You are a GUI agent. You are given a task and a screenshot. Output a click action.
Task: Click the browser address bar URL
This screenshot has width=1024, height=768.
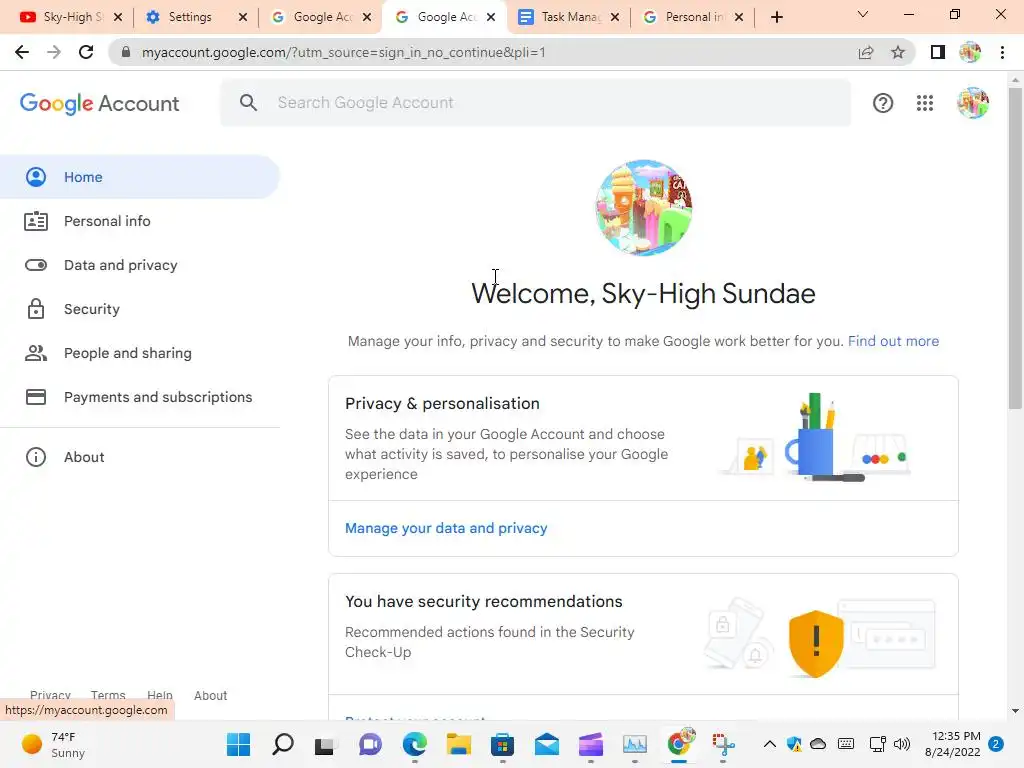pos(344,52)
